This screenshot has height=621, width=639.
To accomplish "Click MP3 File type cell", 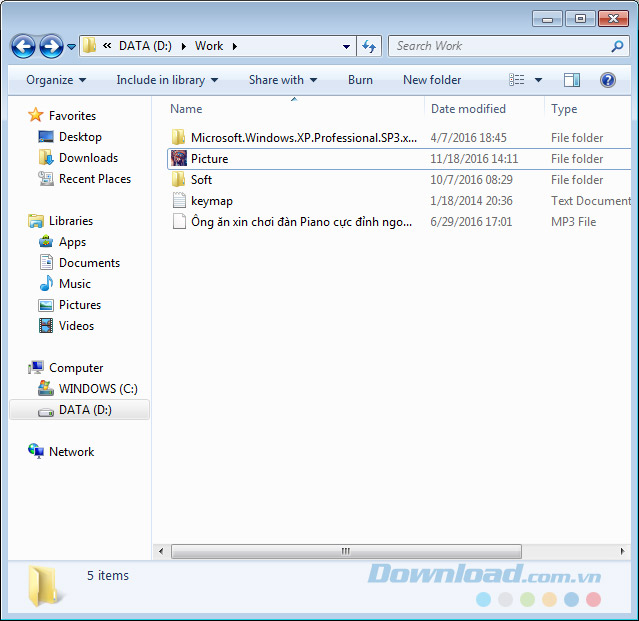I will pyautogui.click(x=573, y=222).
